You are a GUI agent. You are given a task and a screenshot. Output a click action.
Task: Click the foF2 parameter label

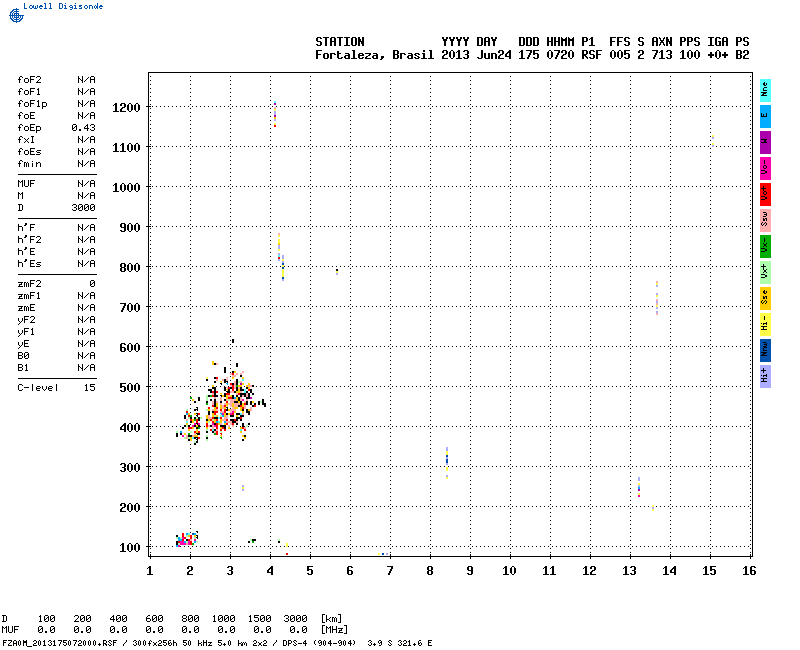coord(29,80)
